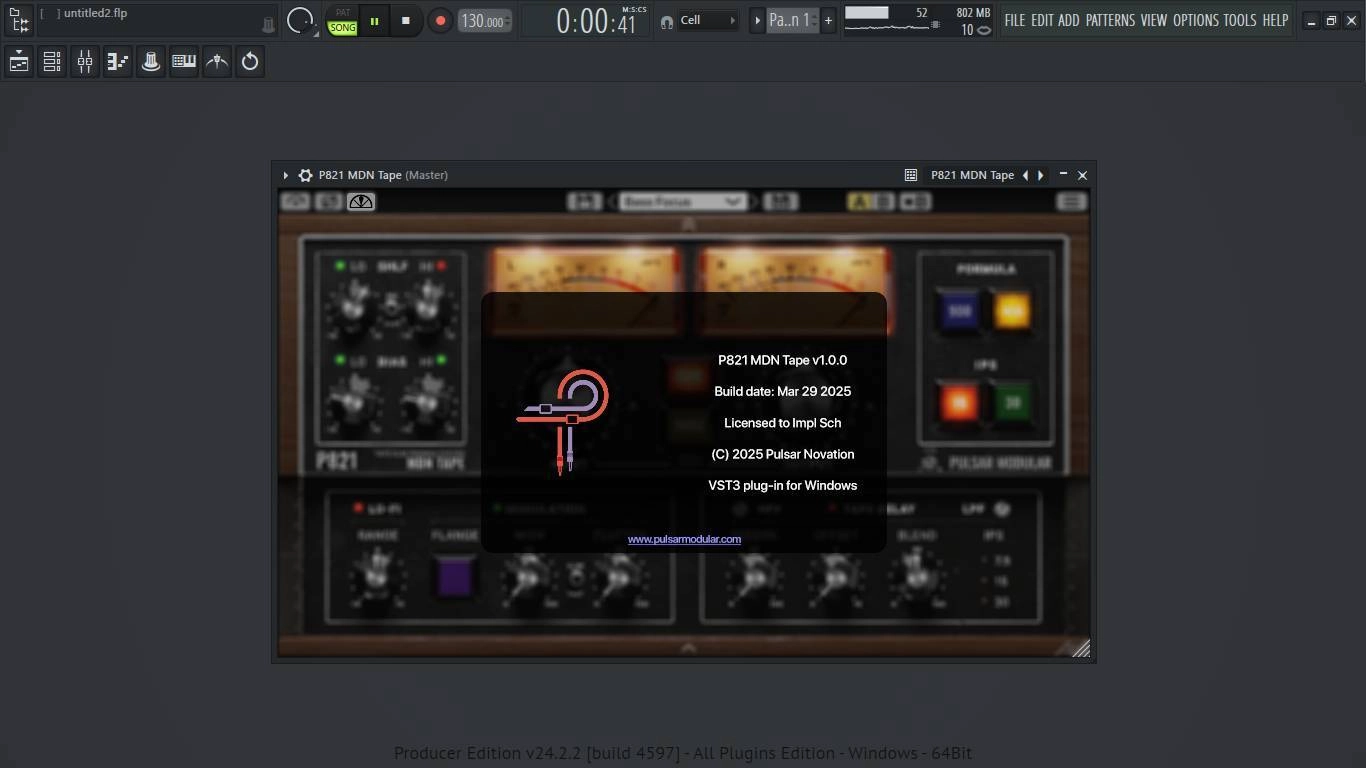Collapse upper section via top chevron

688,225
